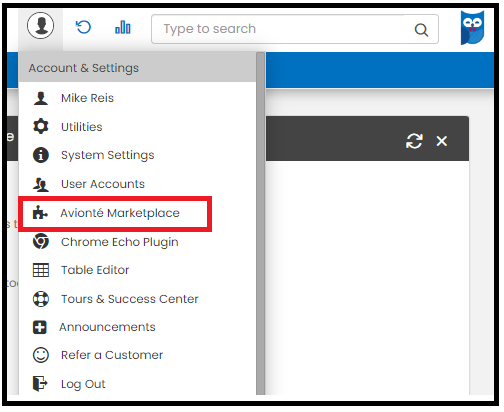504x412 pixels.
Task: Choose Log Out from the menu
Action: (83, 384)
